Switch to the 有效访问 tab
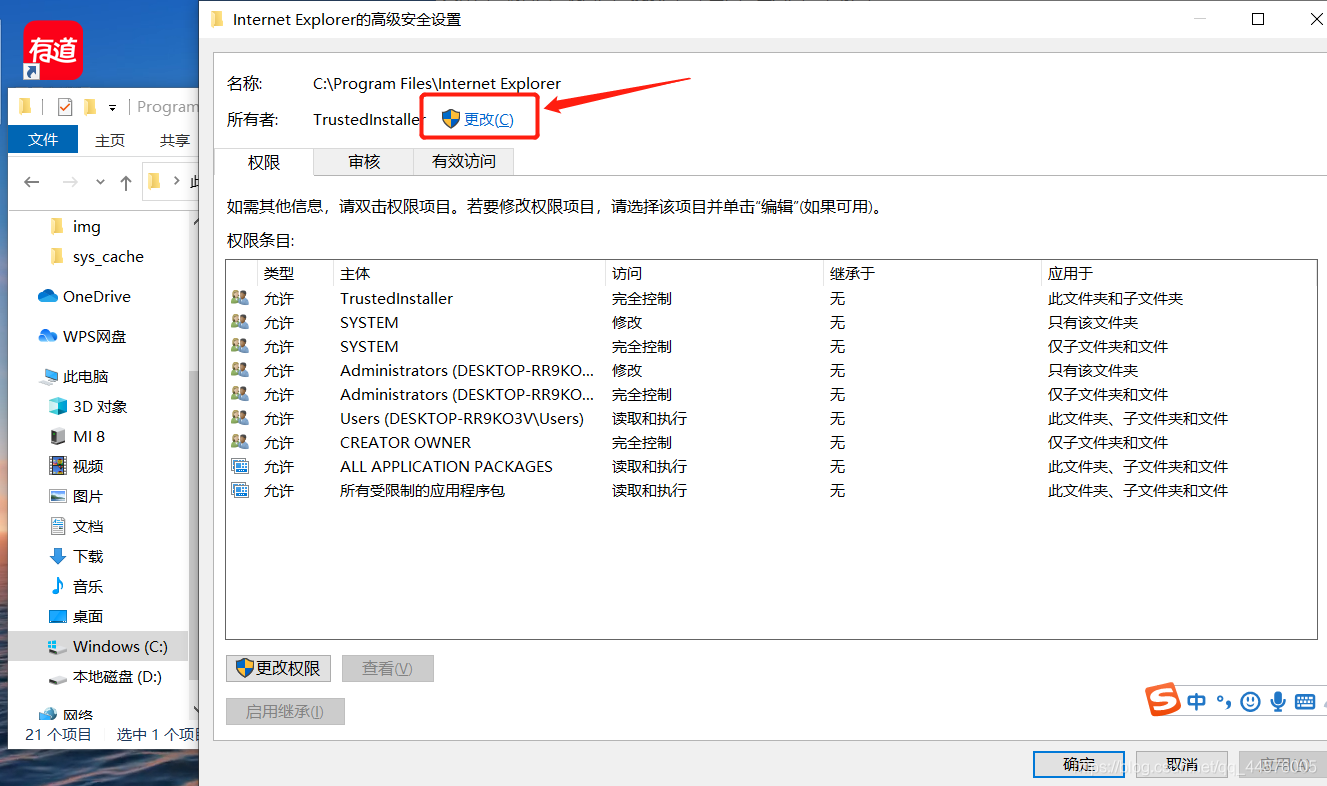The width and height of the screenshot is (1327, 786). click(463, 161)
